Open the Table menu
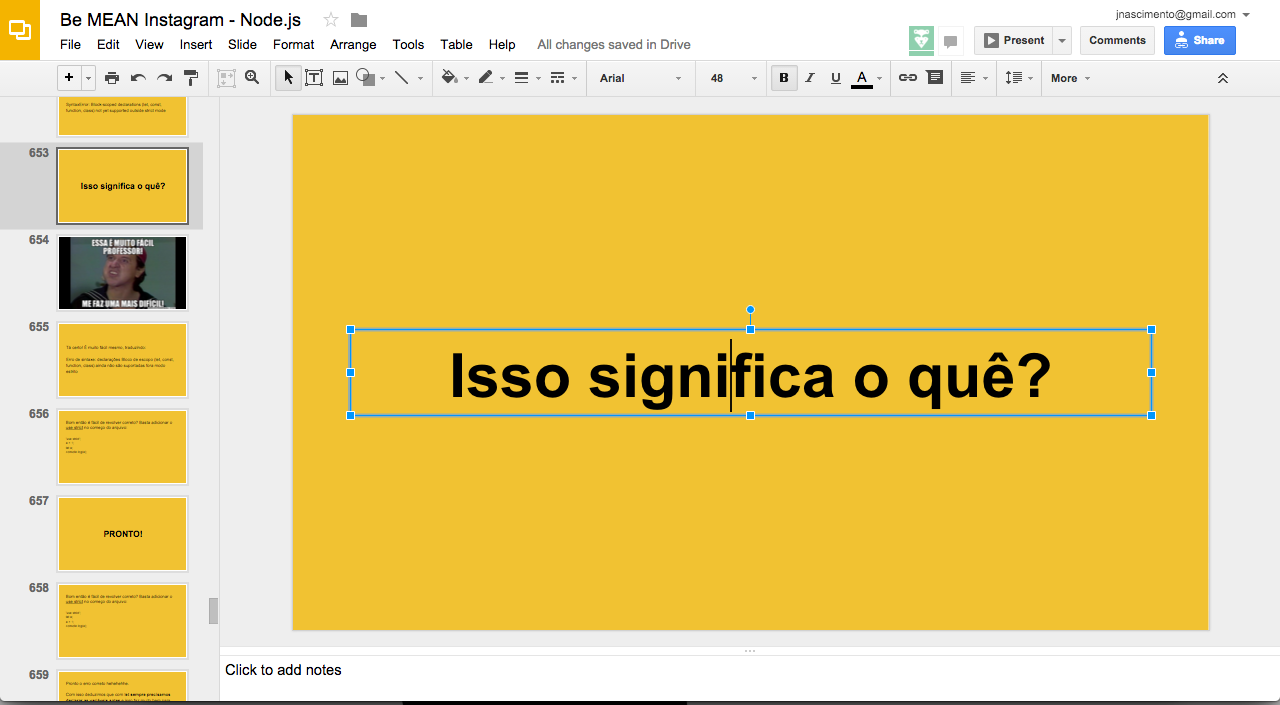 [456, 44]
